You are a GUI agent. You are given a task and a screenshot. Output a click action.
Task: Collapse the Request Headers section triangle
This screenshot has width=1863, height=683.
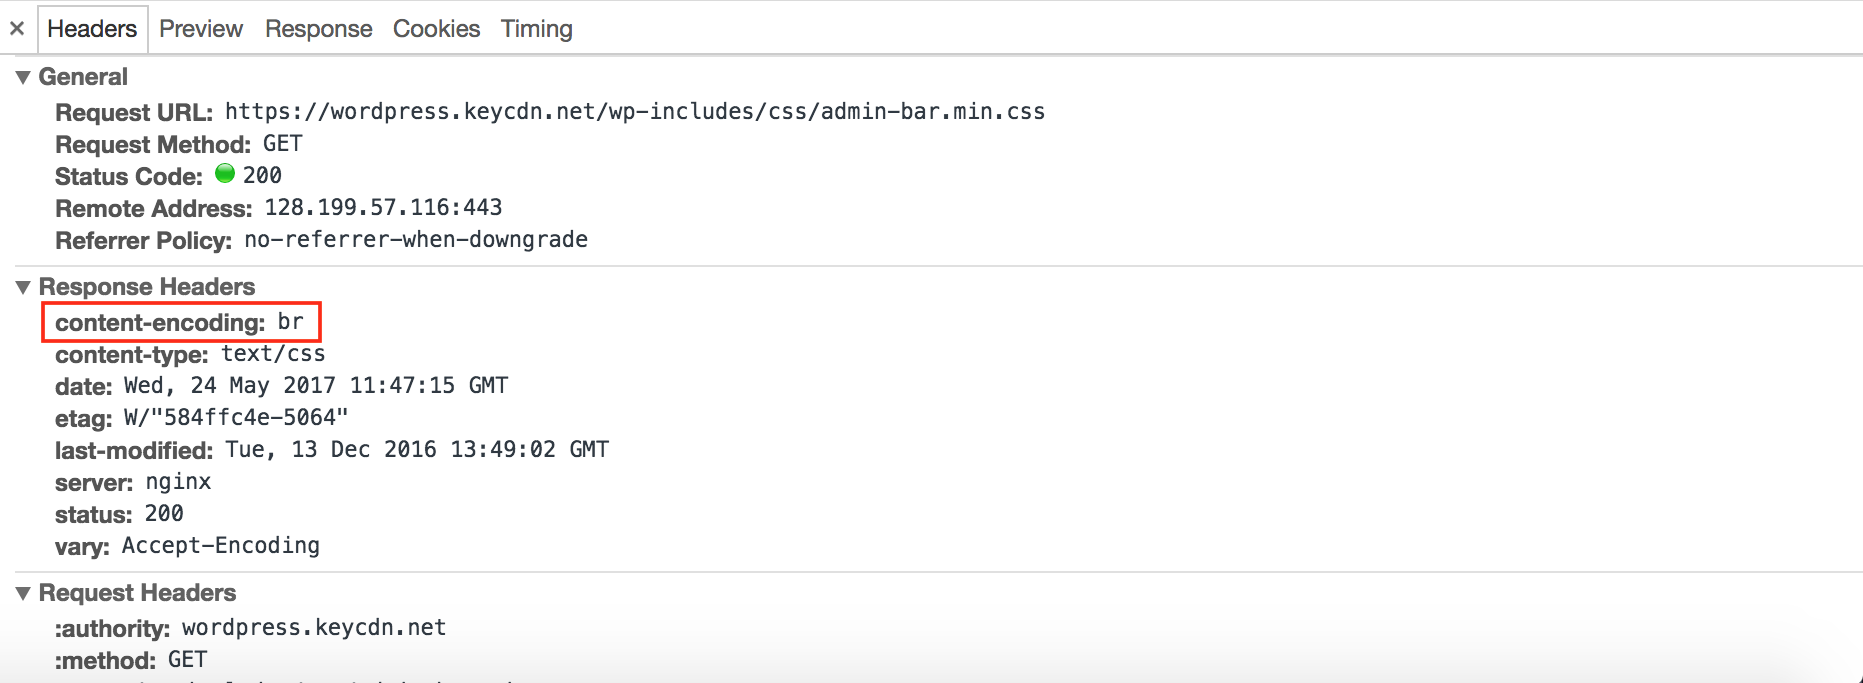tap(23, 593)
